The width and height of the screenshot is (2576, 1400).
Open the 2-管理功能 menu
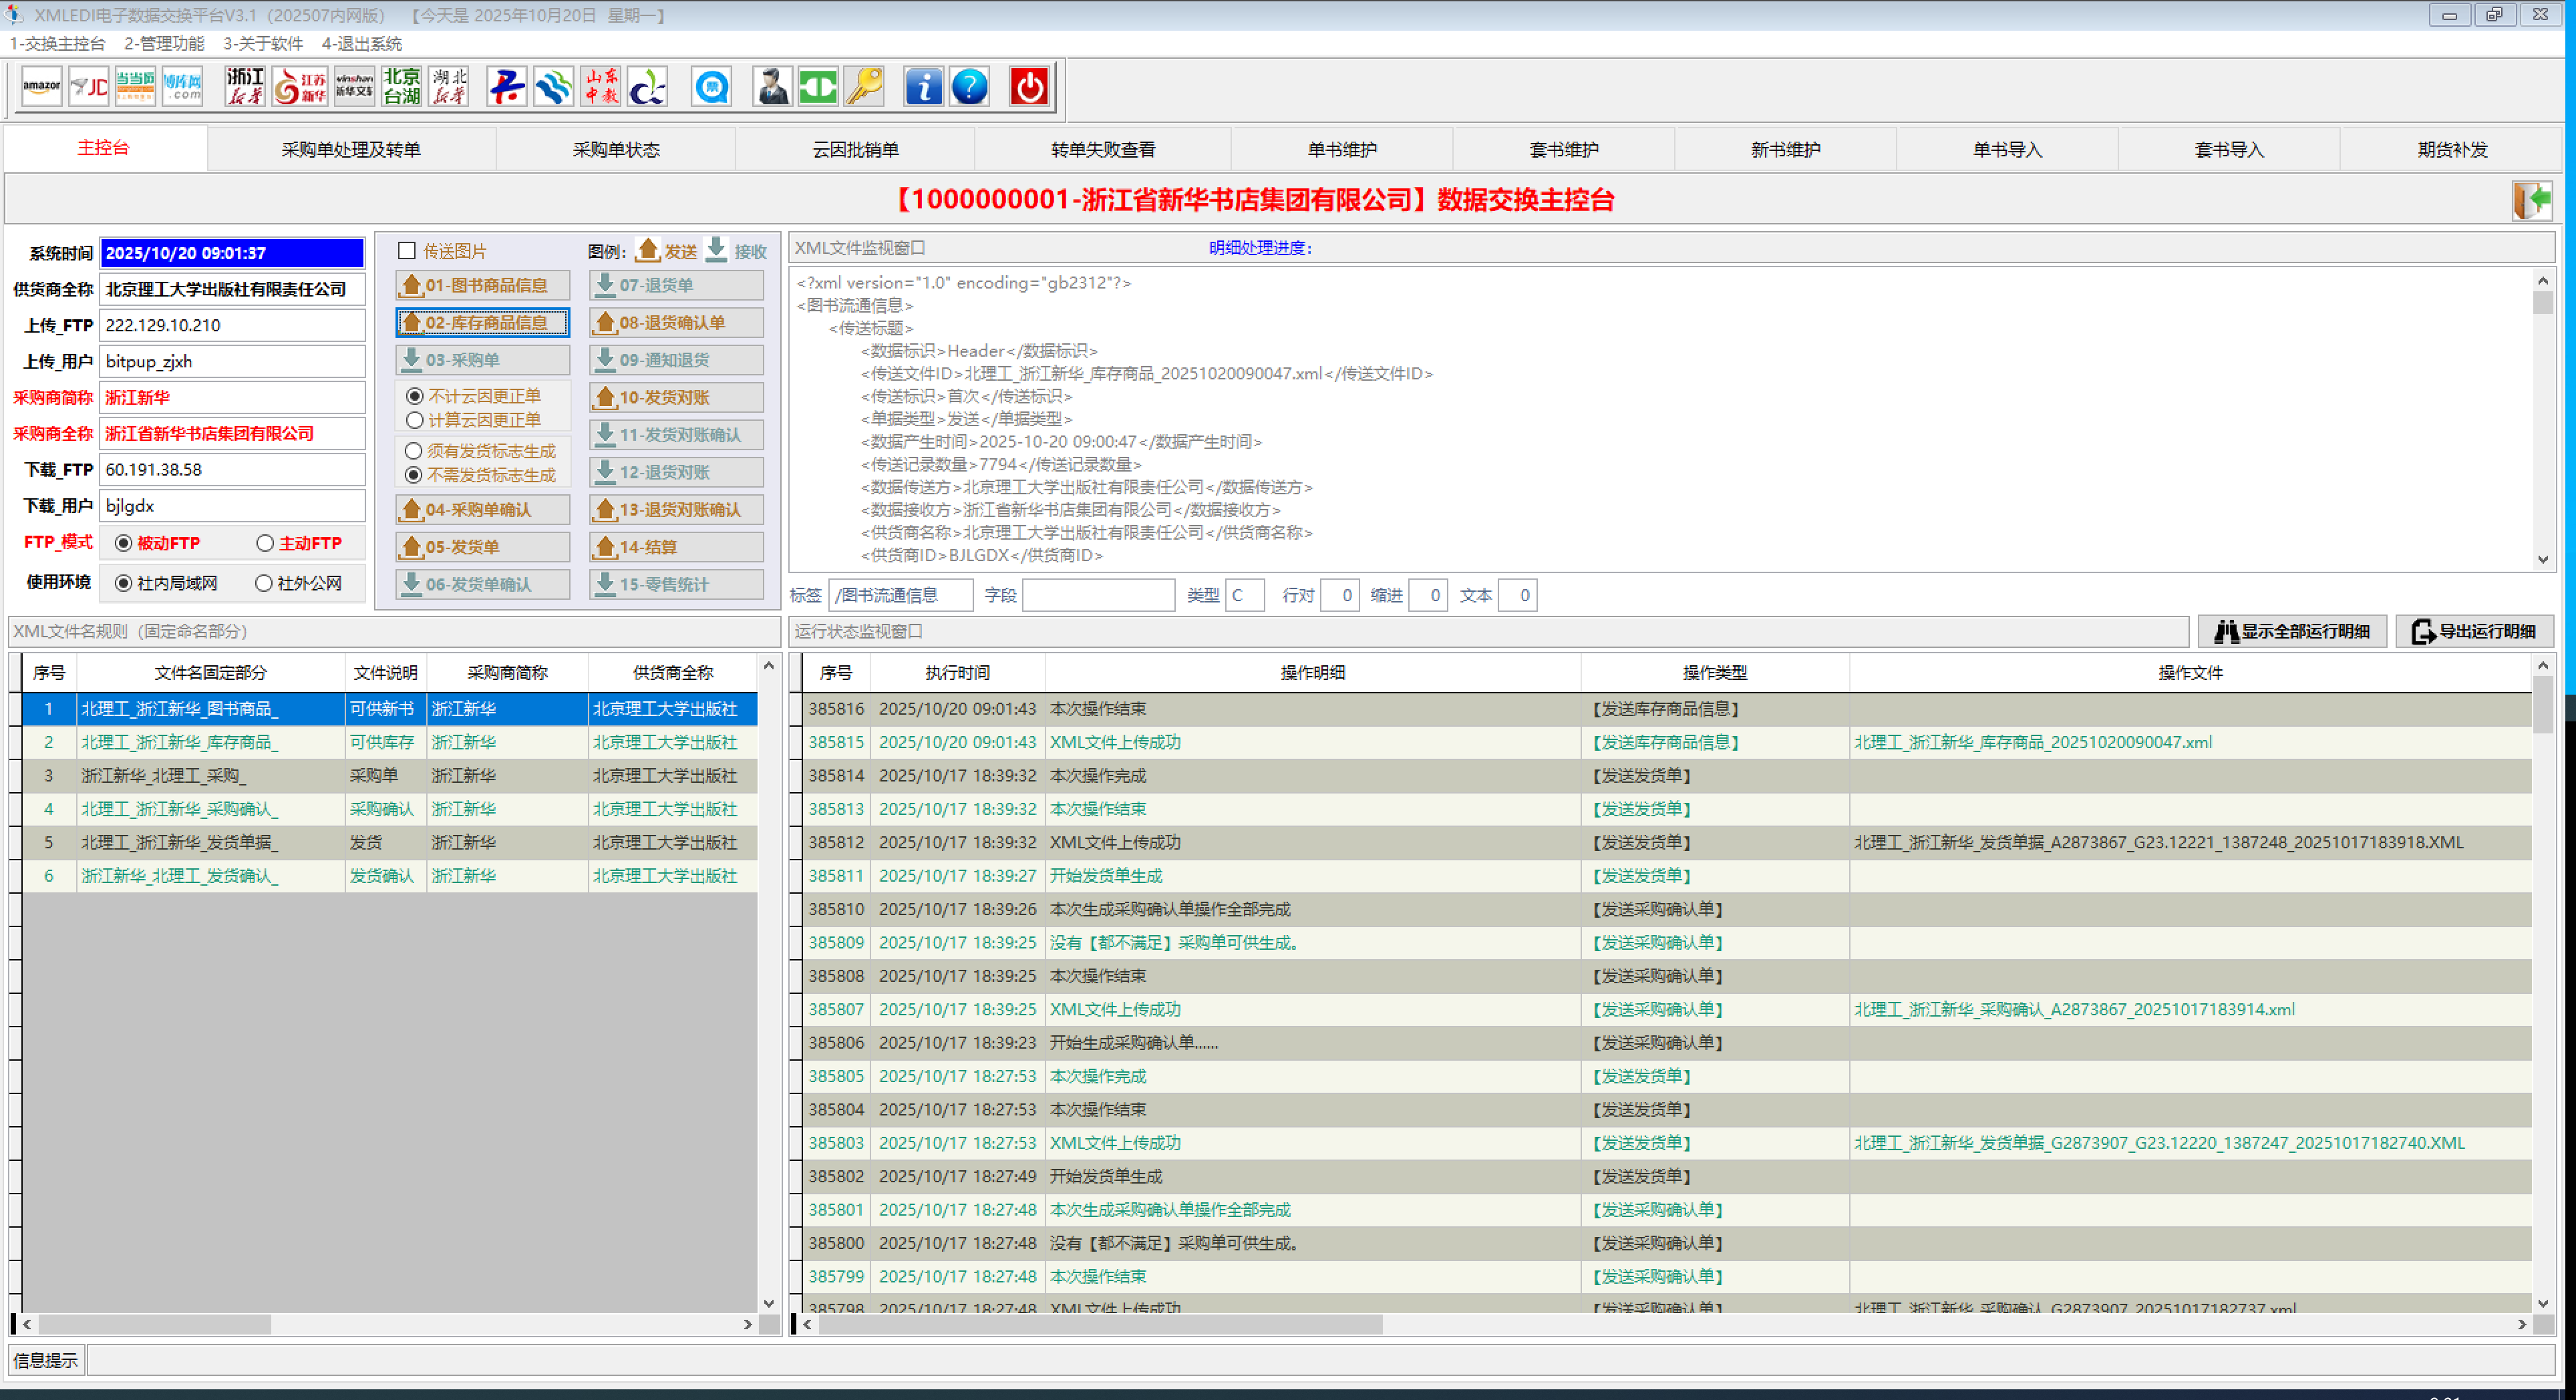164,43
